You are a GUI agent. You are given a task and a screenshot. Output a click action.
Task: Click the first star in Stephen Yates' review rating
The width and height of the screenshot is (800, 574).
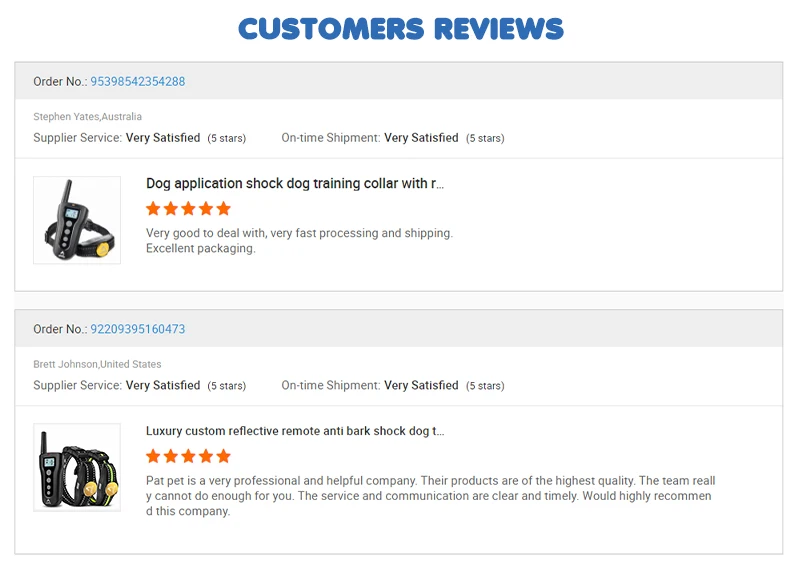point(153,209)
